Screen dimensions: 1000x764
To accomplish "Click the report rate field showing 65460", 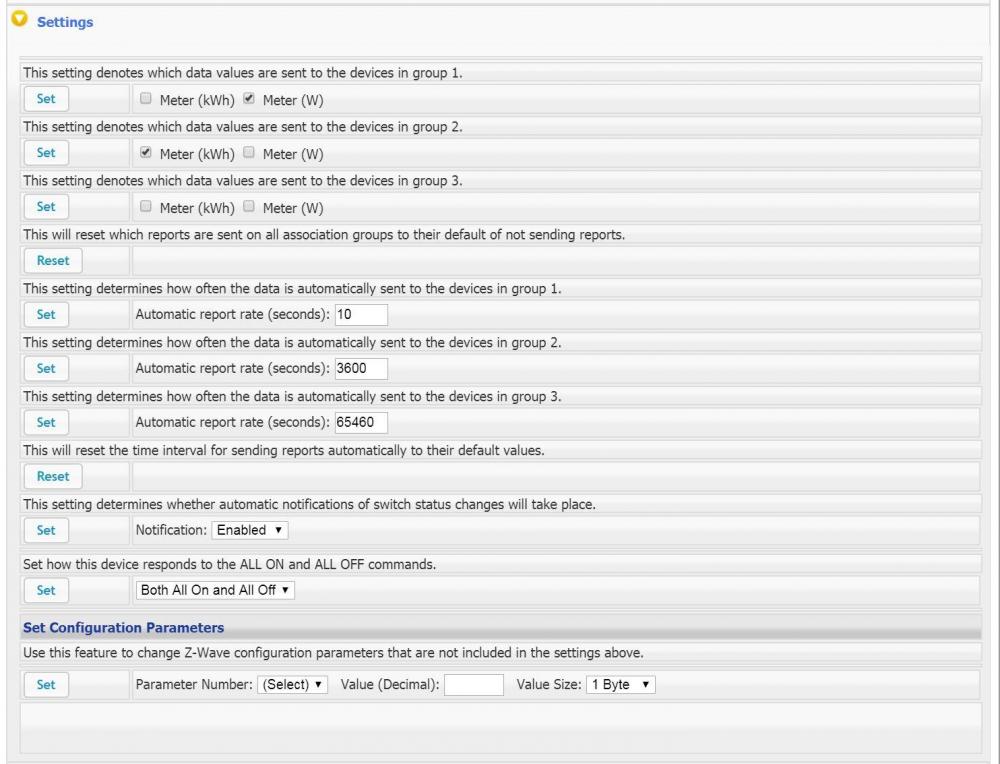I will click(361, 422).
